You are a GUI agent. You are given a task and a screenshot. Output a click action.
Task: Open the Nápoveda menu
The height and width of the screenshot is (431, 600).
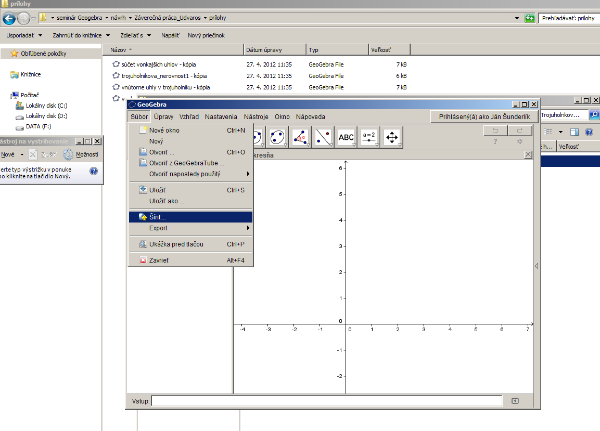310,117
